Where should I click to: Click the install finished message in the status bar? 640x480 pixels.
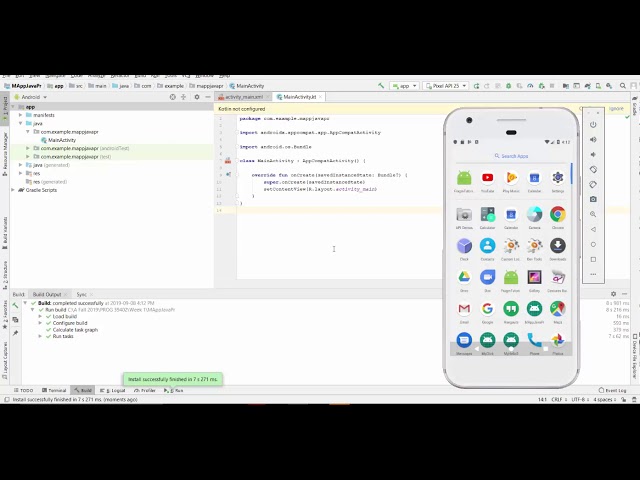(75, 400)
